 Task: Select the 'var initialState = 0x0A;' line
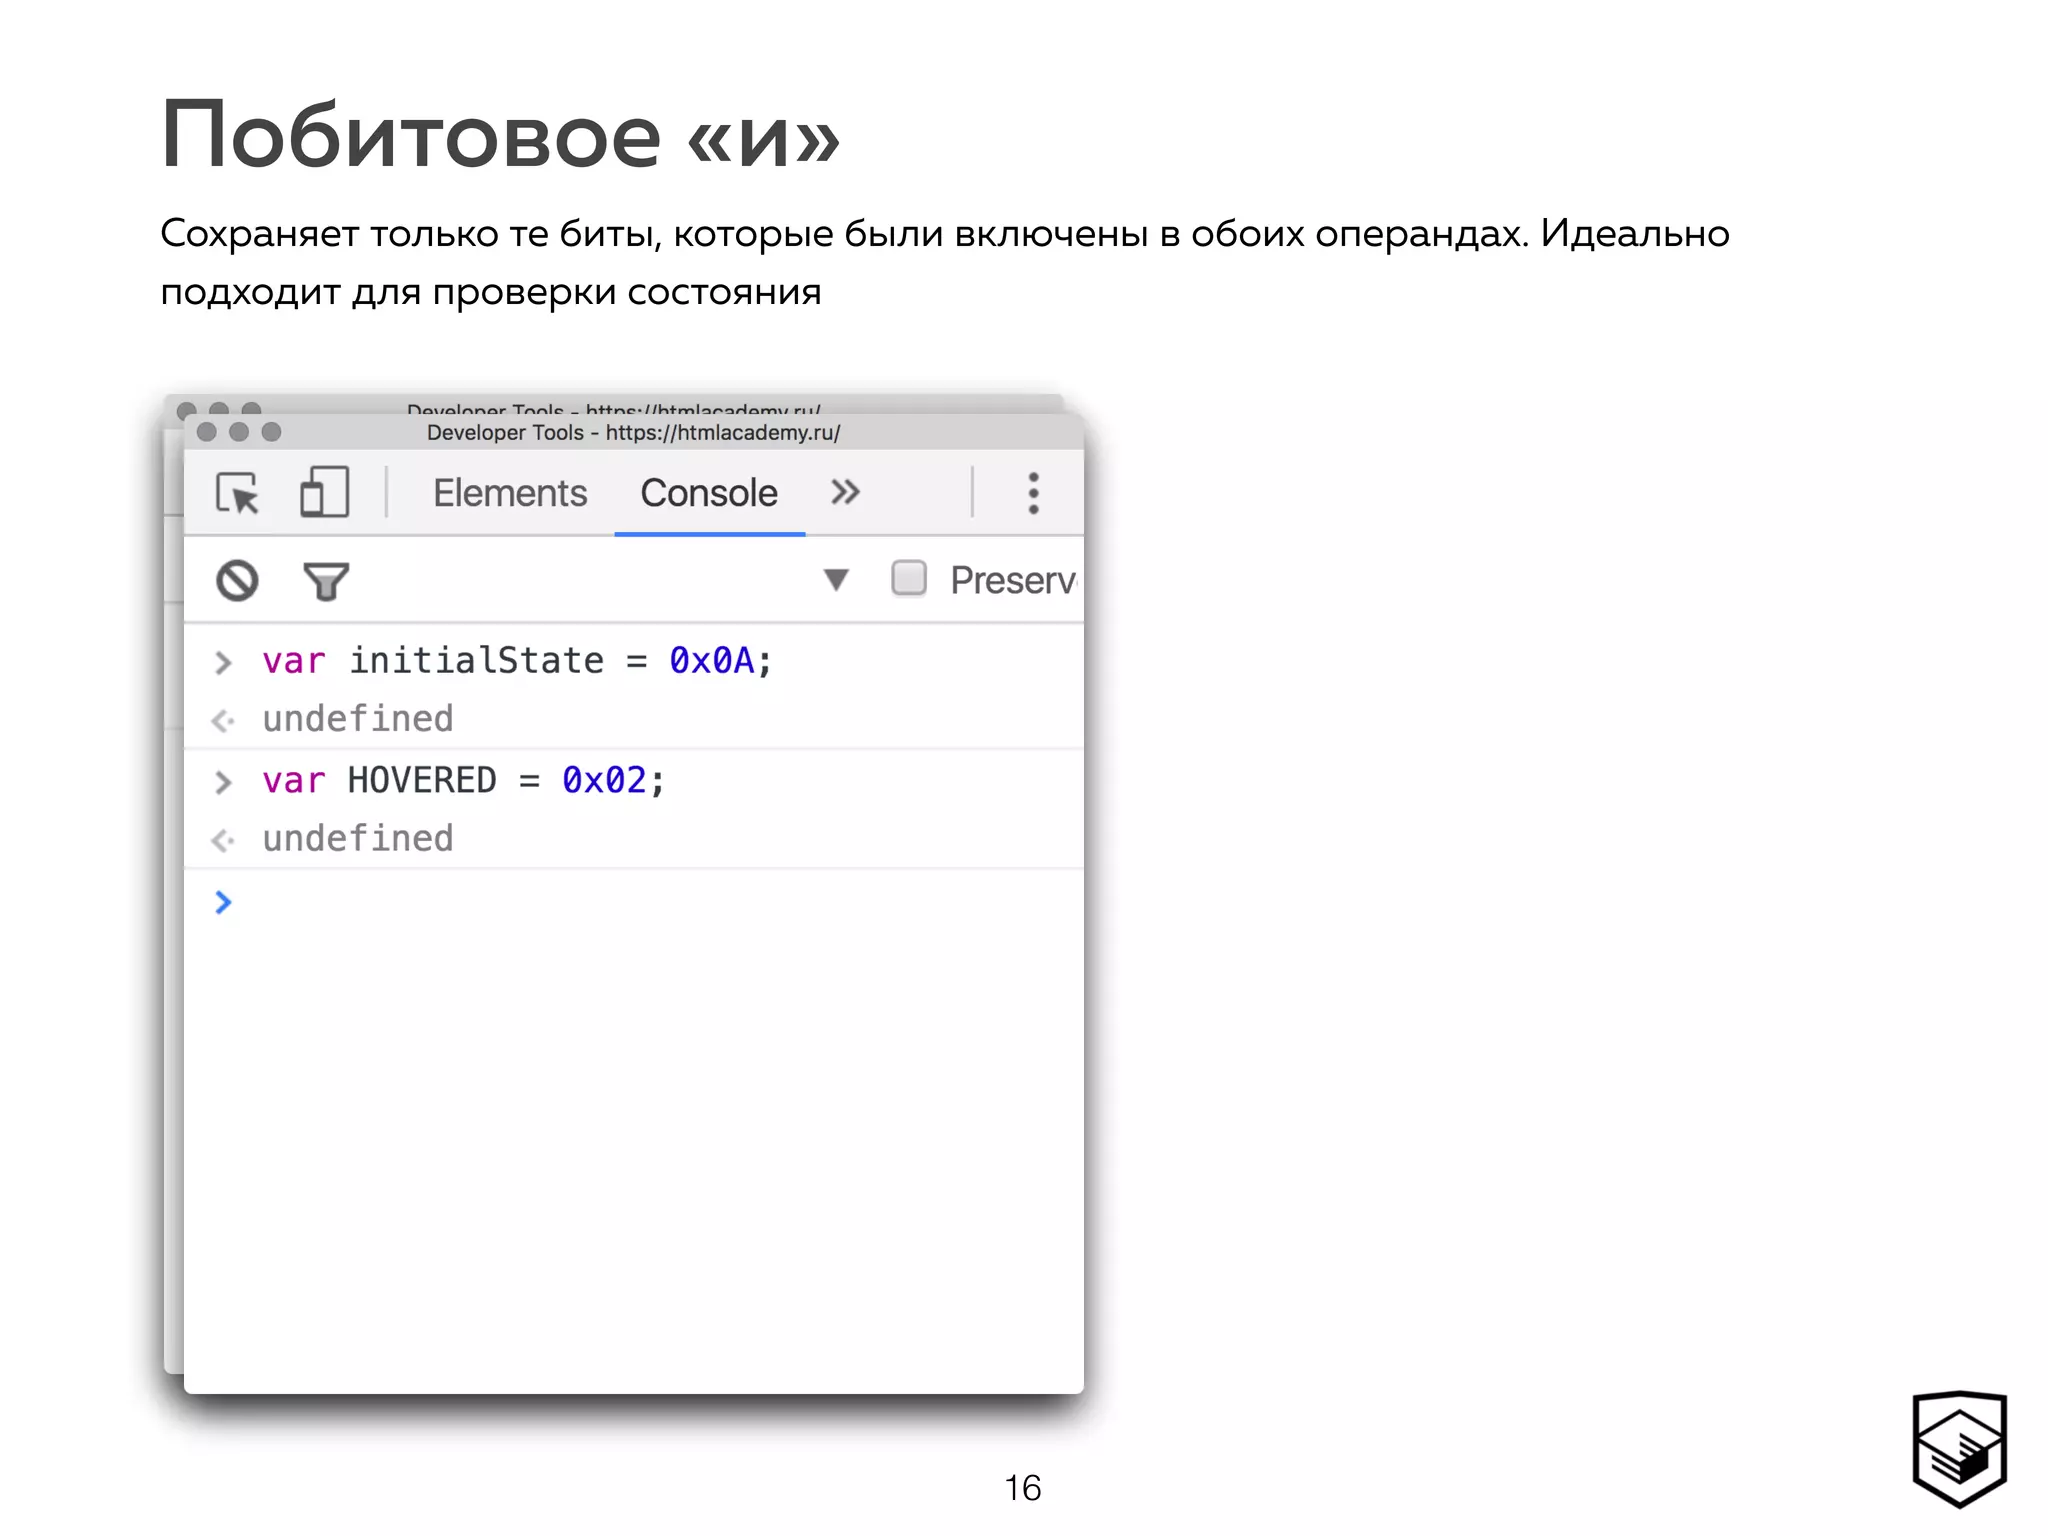click(x=517, y=661)
